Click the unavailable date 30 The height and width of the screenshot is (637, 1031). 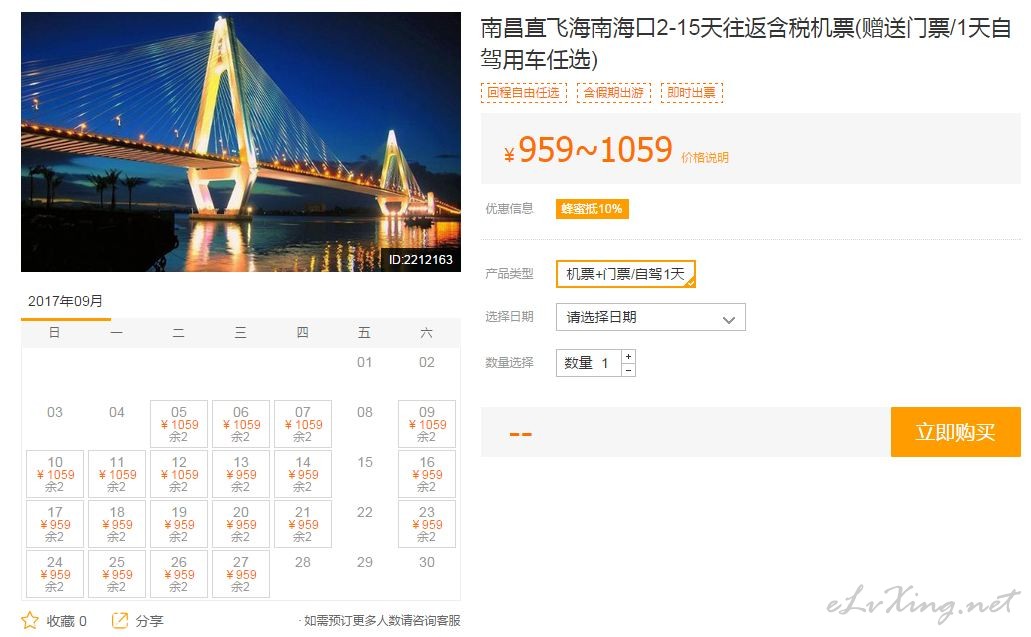click(x=427, y=562)
